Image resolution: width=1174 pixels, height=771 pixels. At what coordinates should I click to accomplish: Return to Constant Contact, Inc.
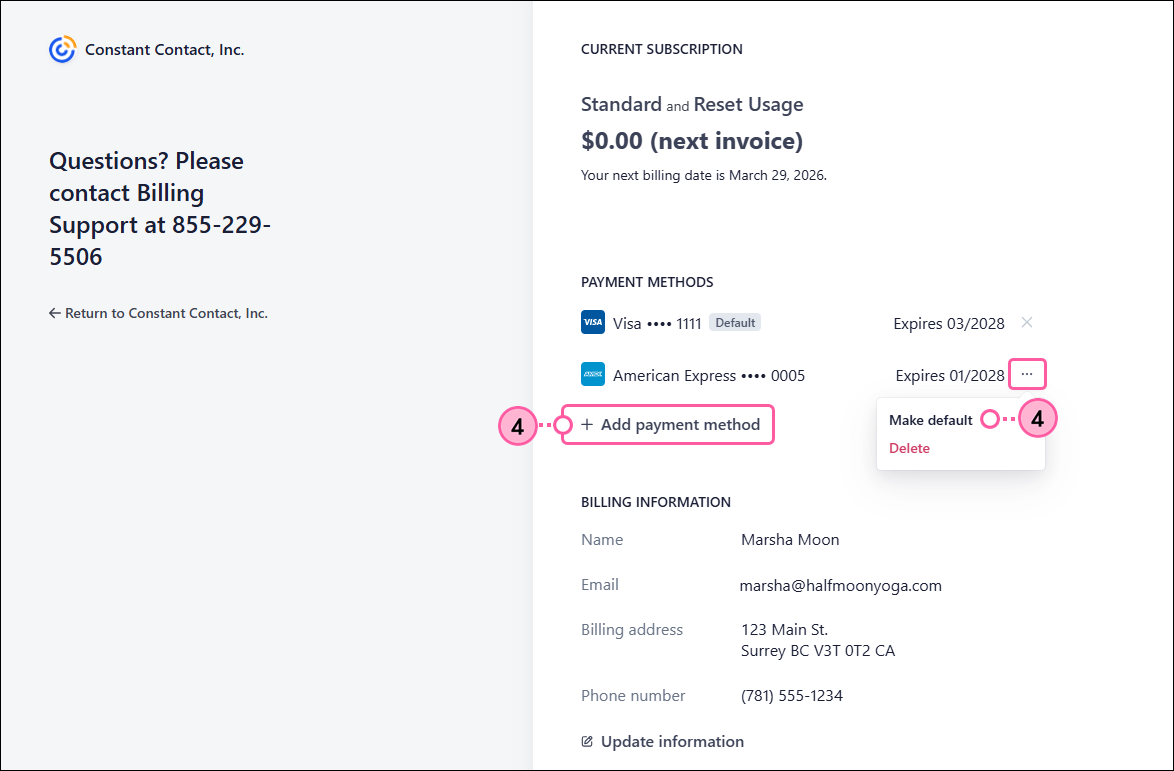[x=166, y=312]
